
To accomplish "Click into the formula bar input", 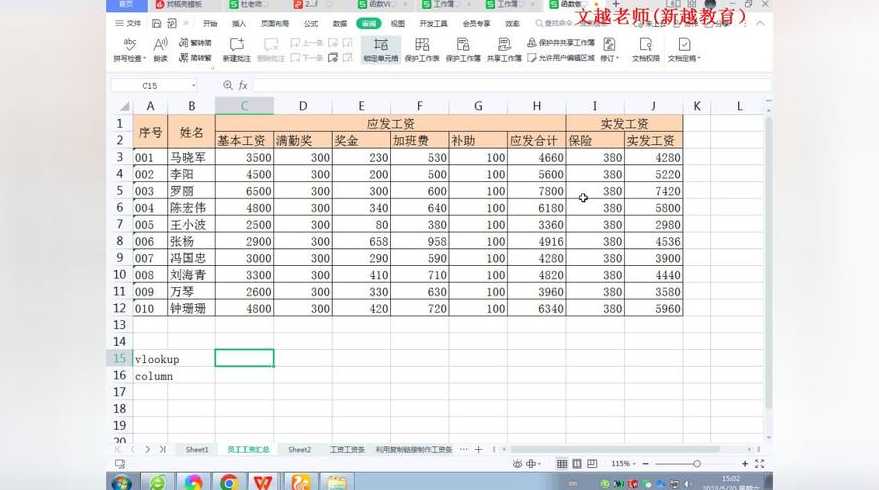I will (x=512, y=85).
